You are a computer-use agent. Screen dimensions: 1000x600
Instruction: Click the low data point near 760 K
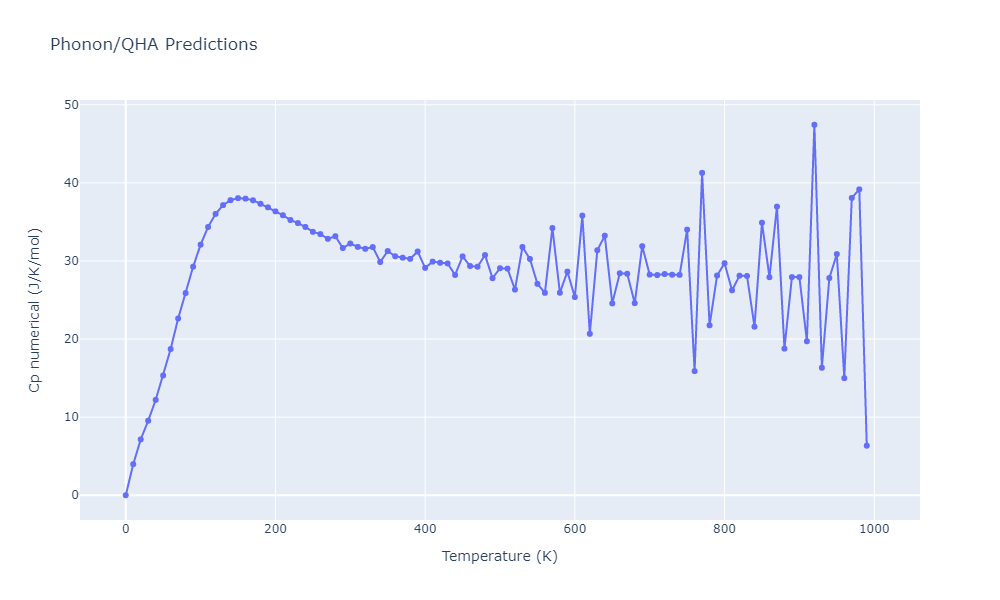(x=694, y=371)
